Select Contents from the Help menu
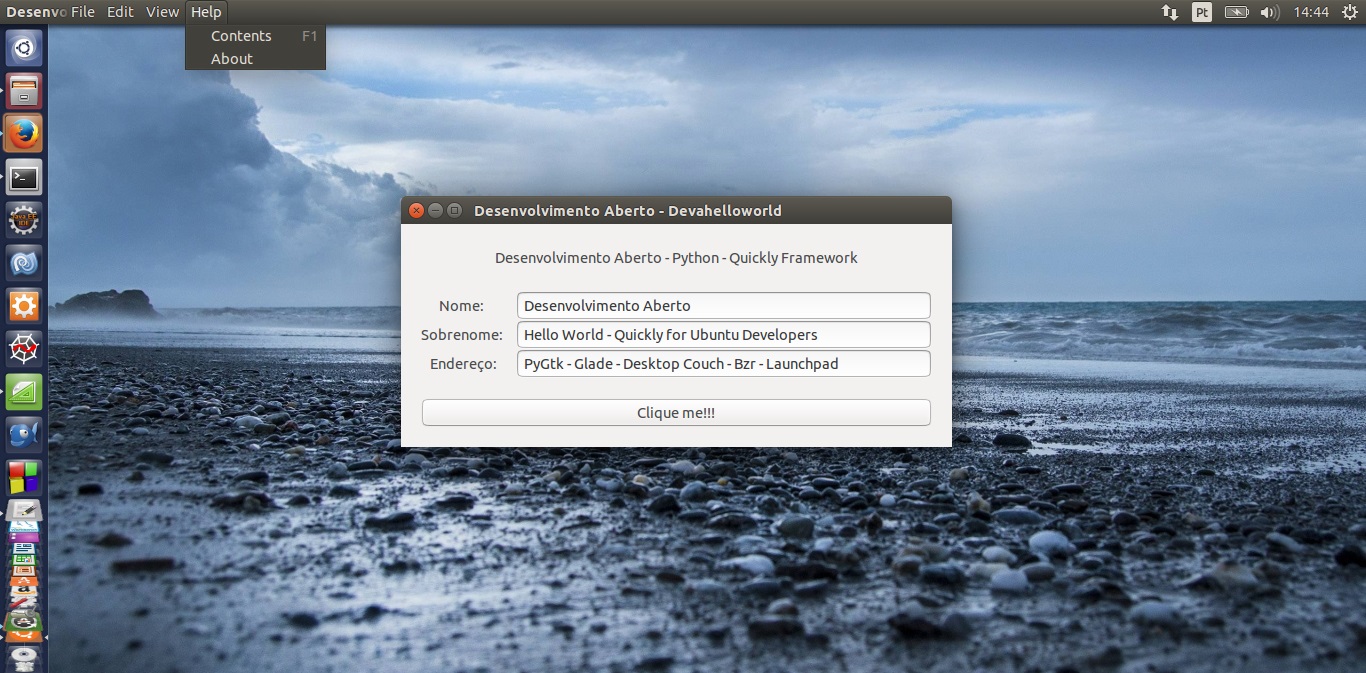Image resolution: width=1366 pixels, height=673 pixels. pos(241,36)
